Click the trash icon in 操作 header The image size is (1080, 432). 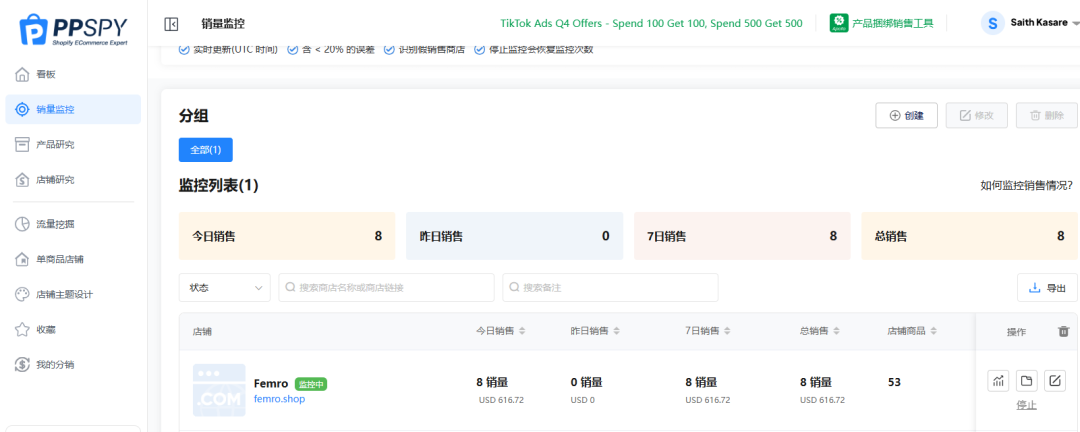pos(1064,331)
